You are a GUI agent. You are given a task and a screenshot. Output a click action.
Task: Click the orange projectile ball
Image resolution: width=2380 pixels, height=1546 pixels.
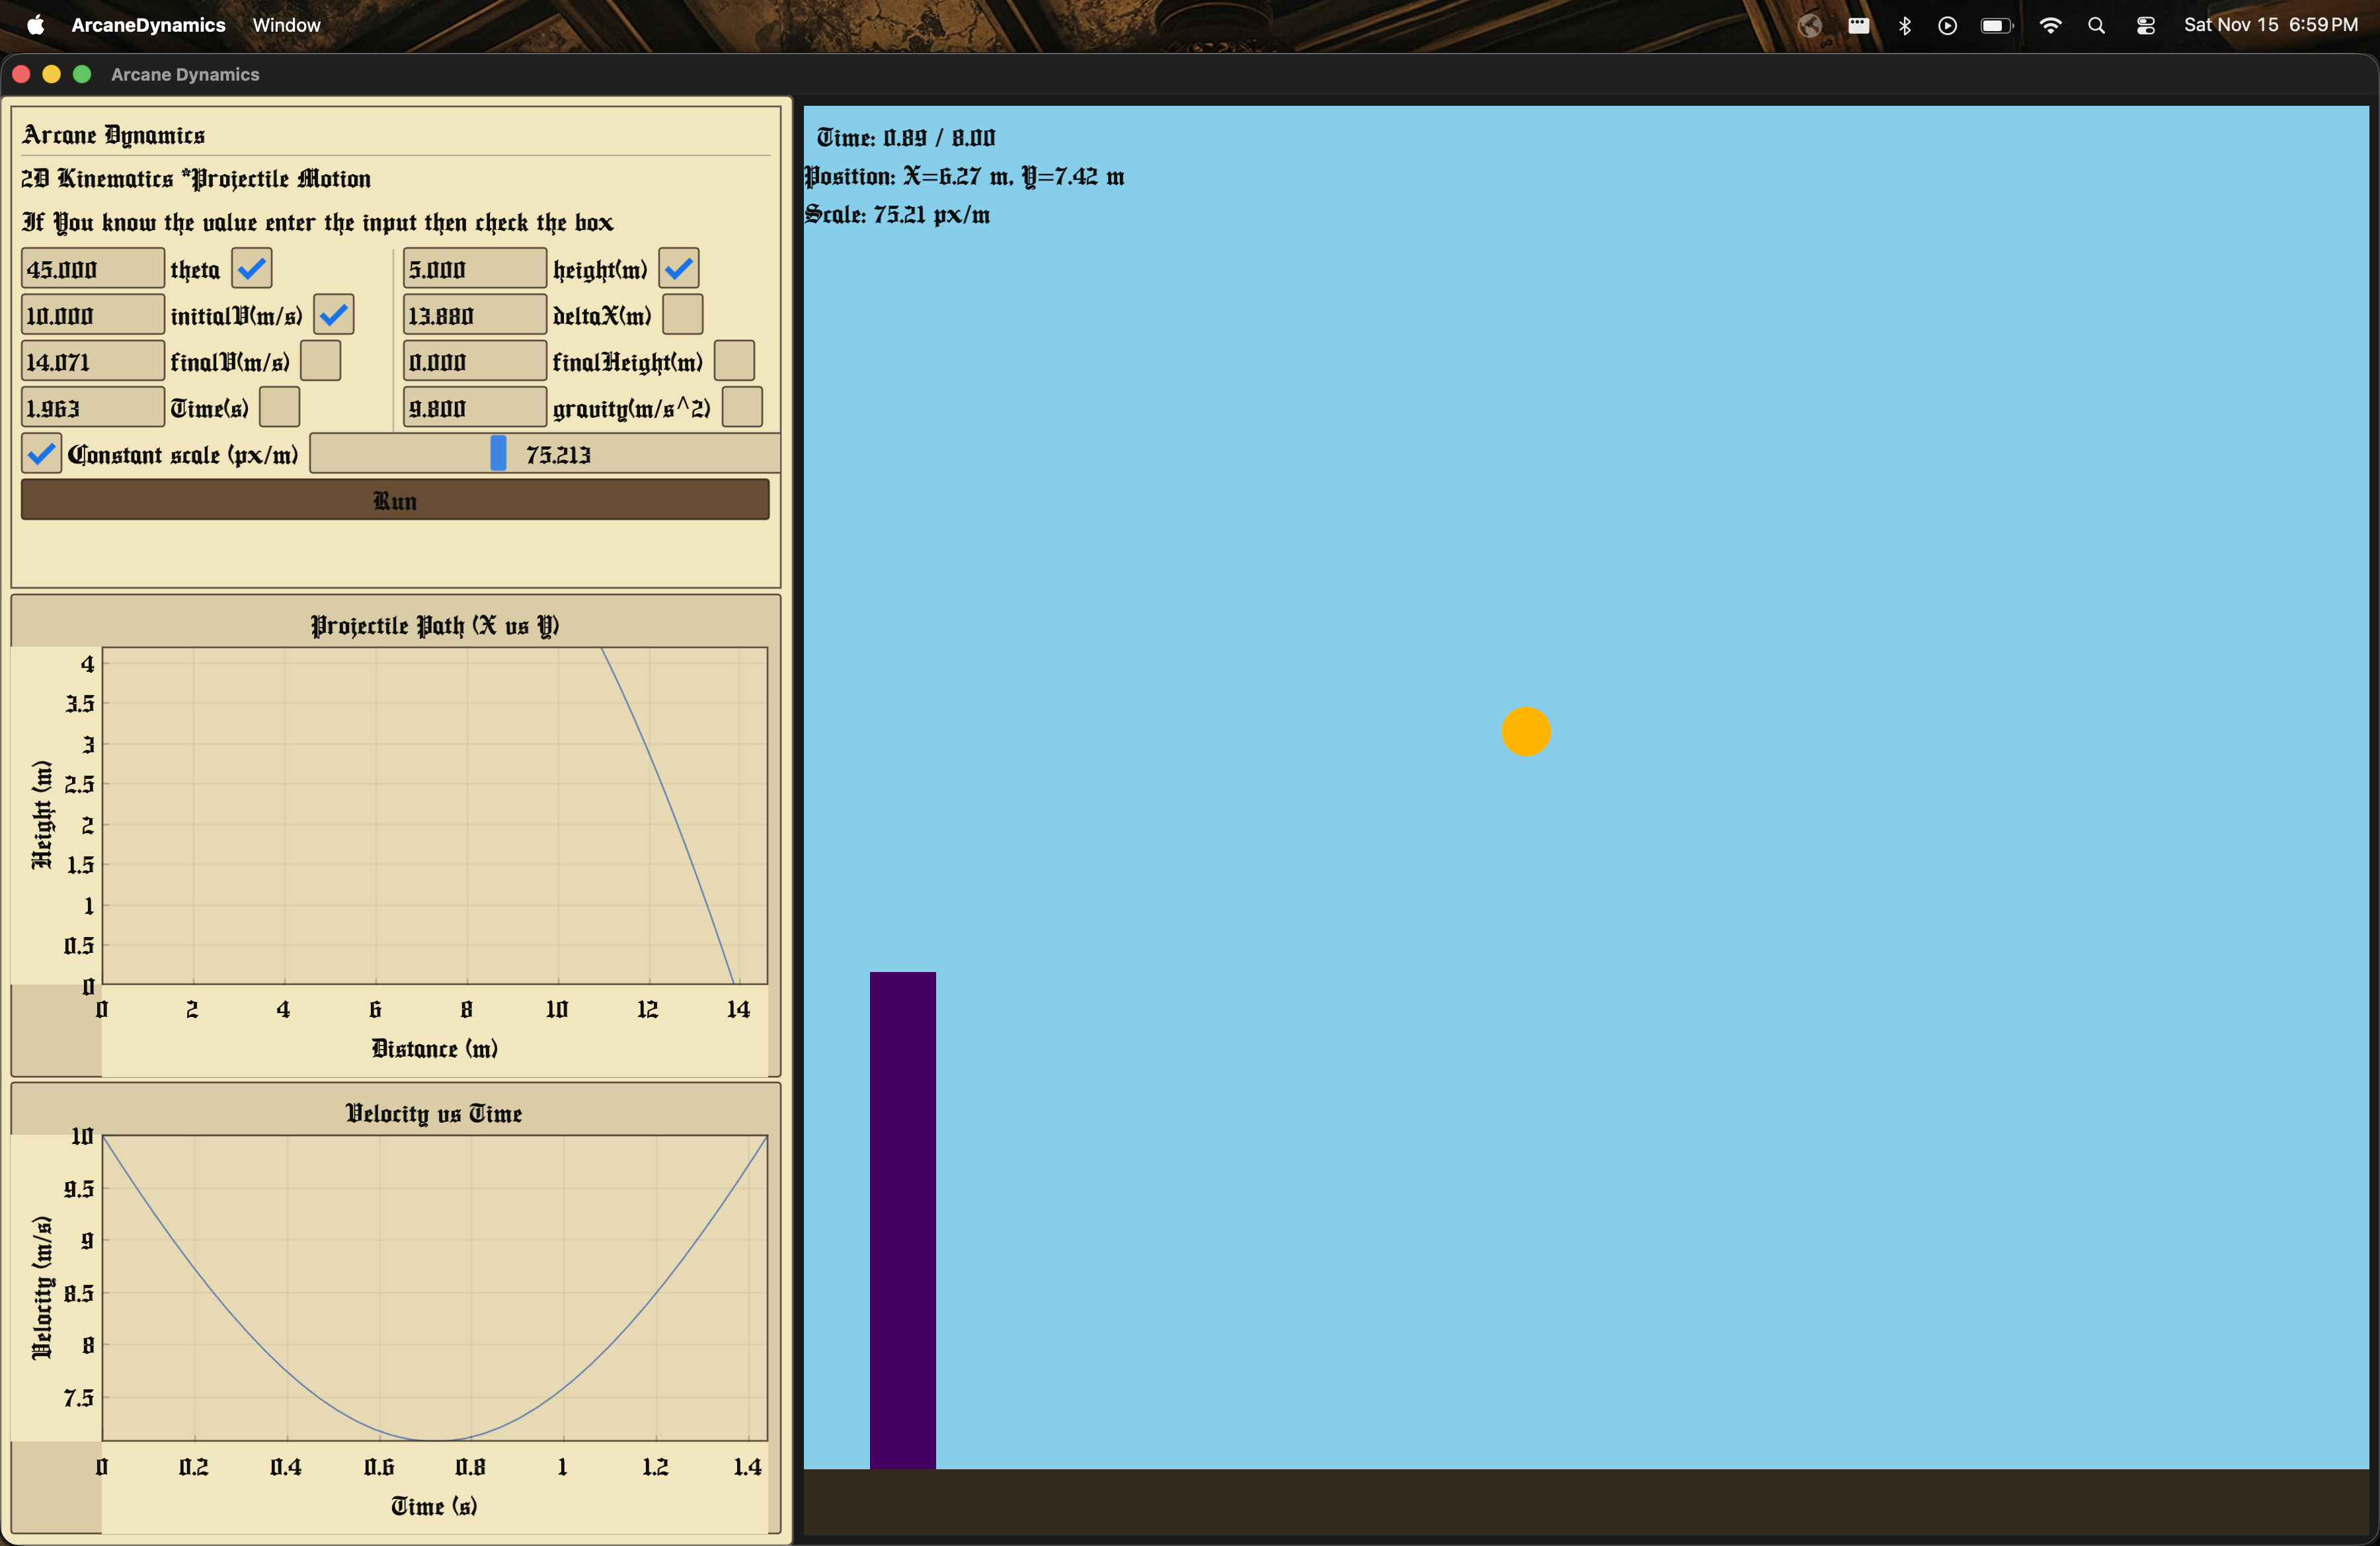pos(1525,732)
